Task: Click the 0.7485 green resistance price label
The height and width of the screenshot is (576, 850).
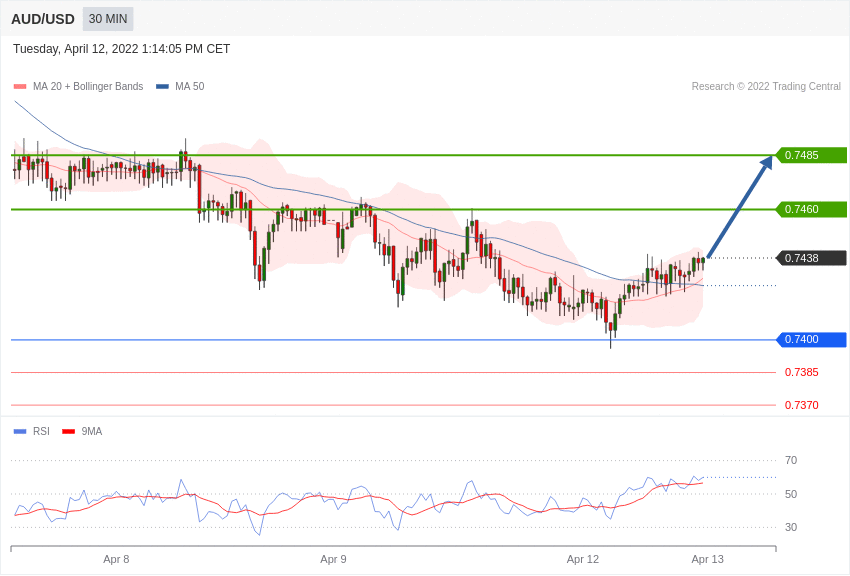Action: pos(812,155)
